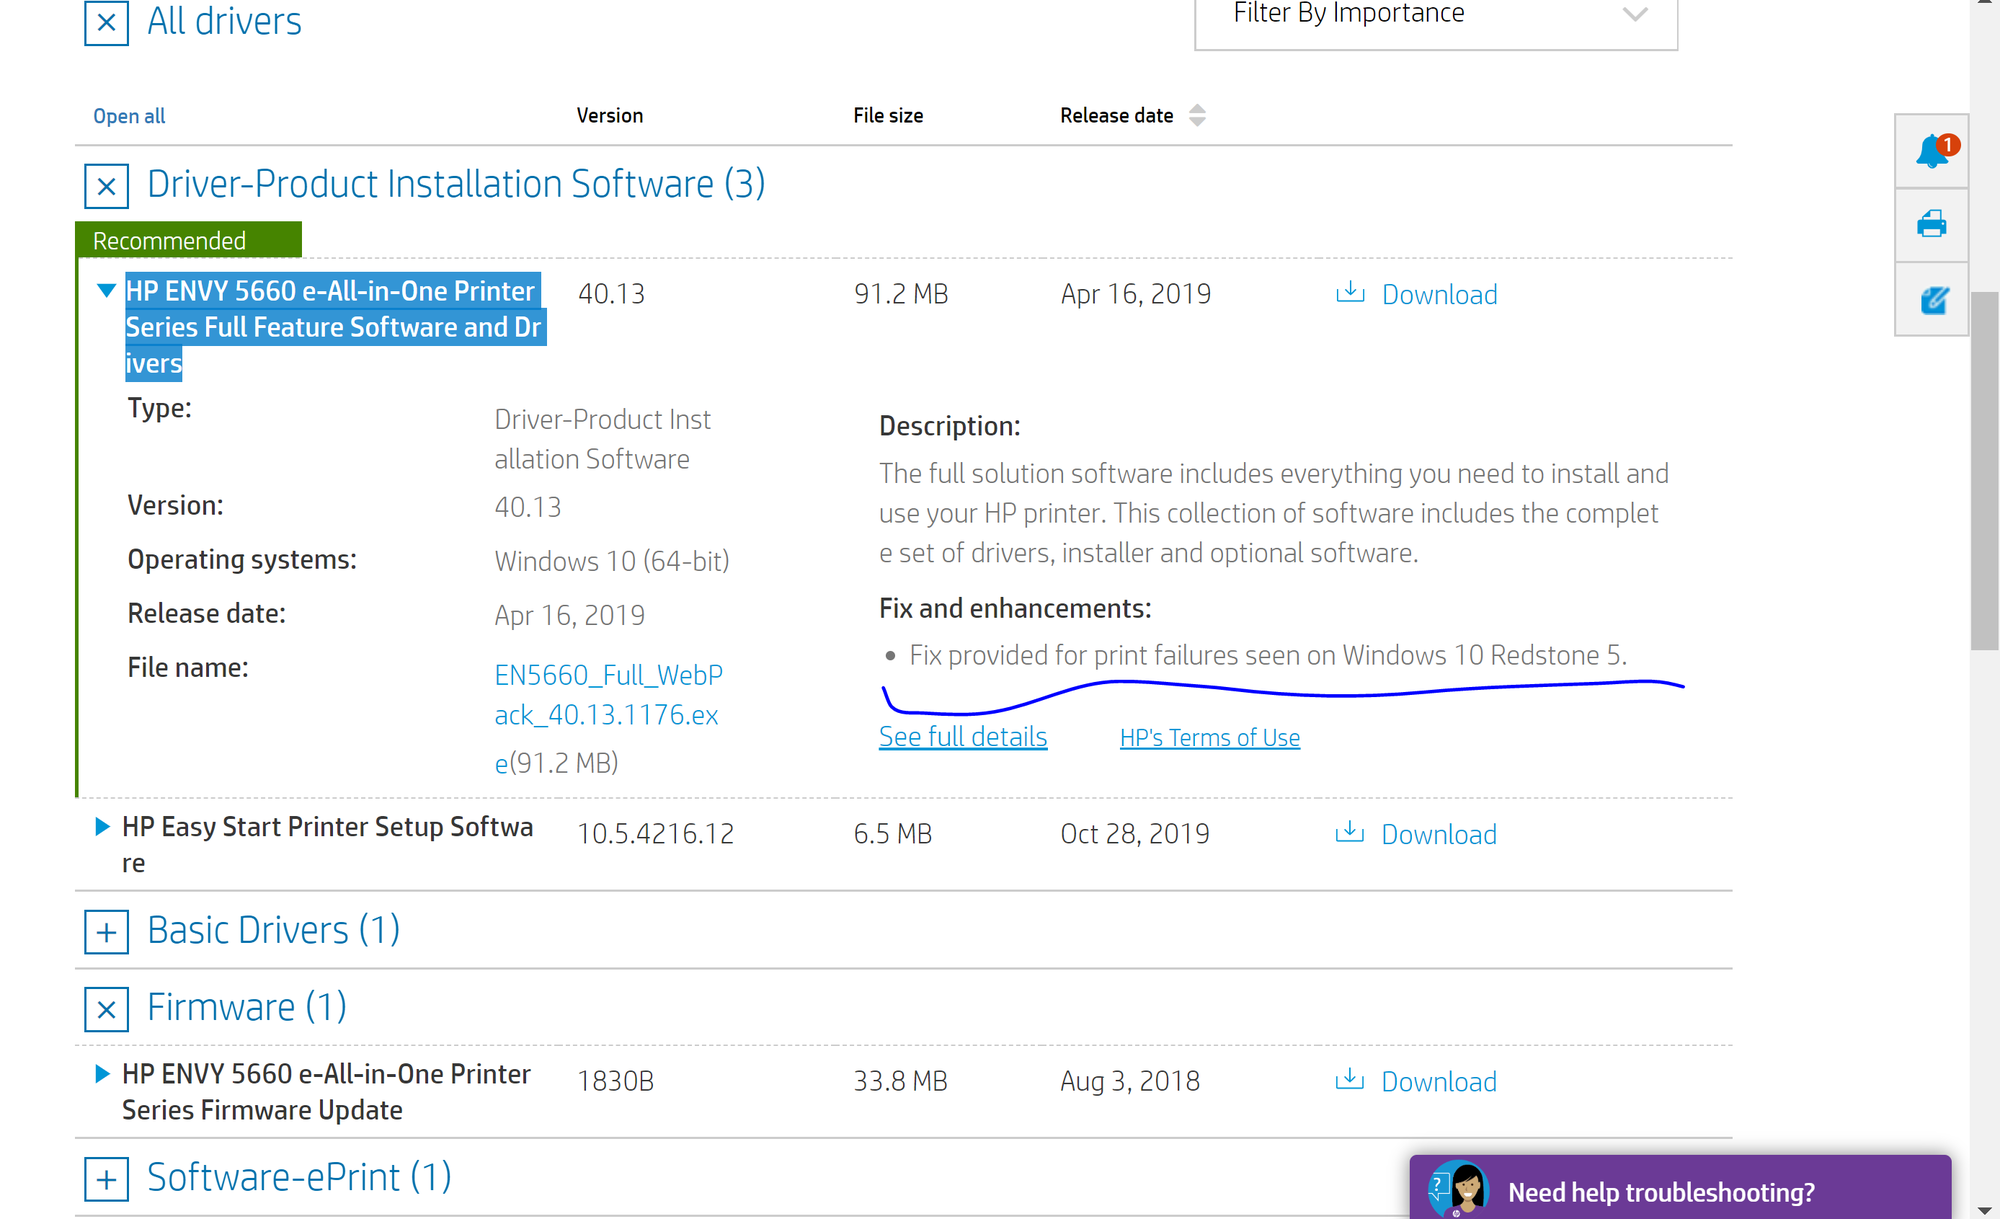Viewport: 2000px width, 1219px height.
Task: Click the download icon beside Full Feature Software
Action: pyautogui.click(x=1351, y=292)
